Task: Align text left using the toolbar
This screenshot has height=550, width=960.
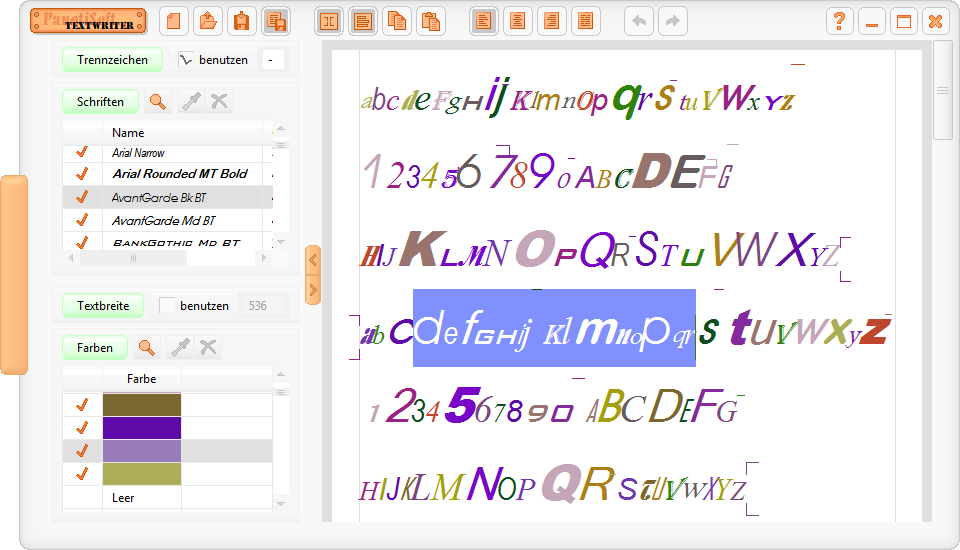Action: pos(484,21)
